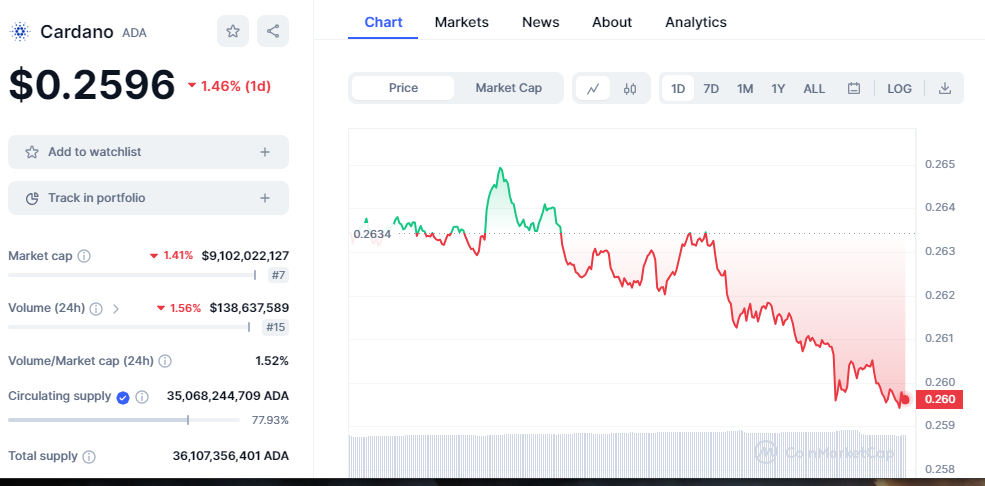
Task: Click the 1.52% volume/market cap value
Action: (272, 361)
